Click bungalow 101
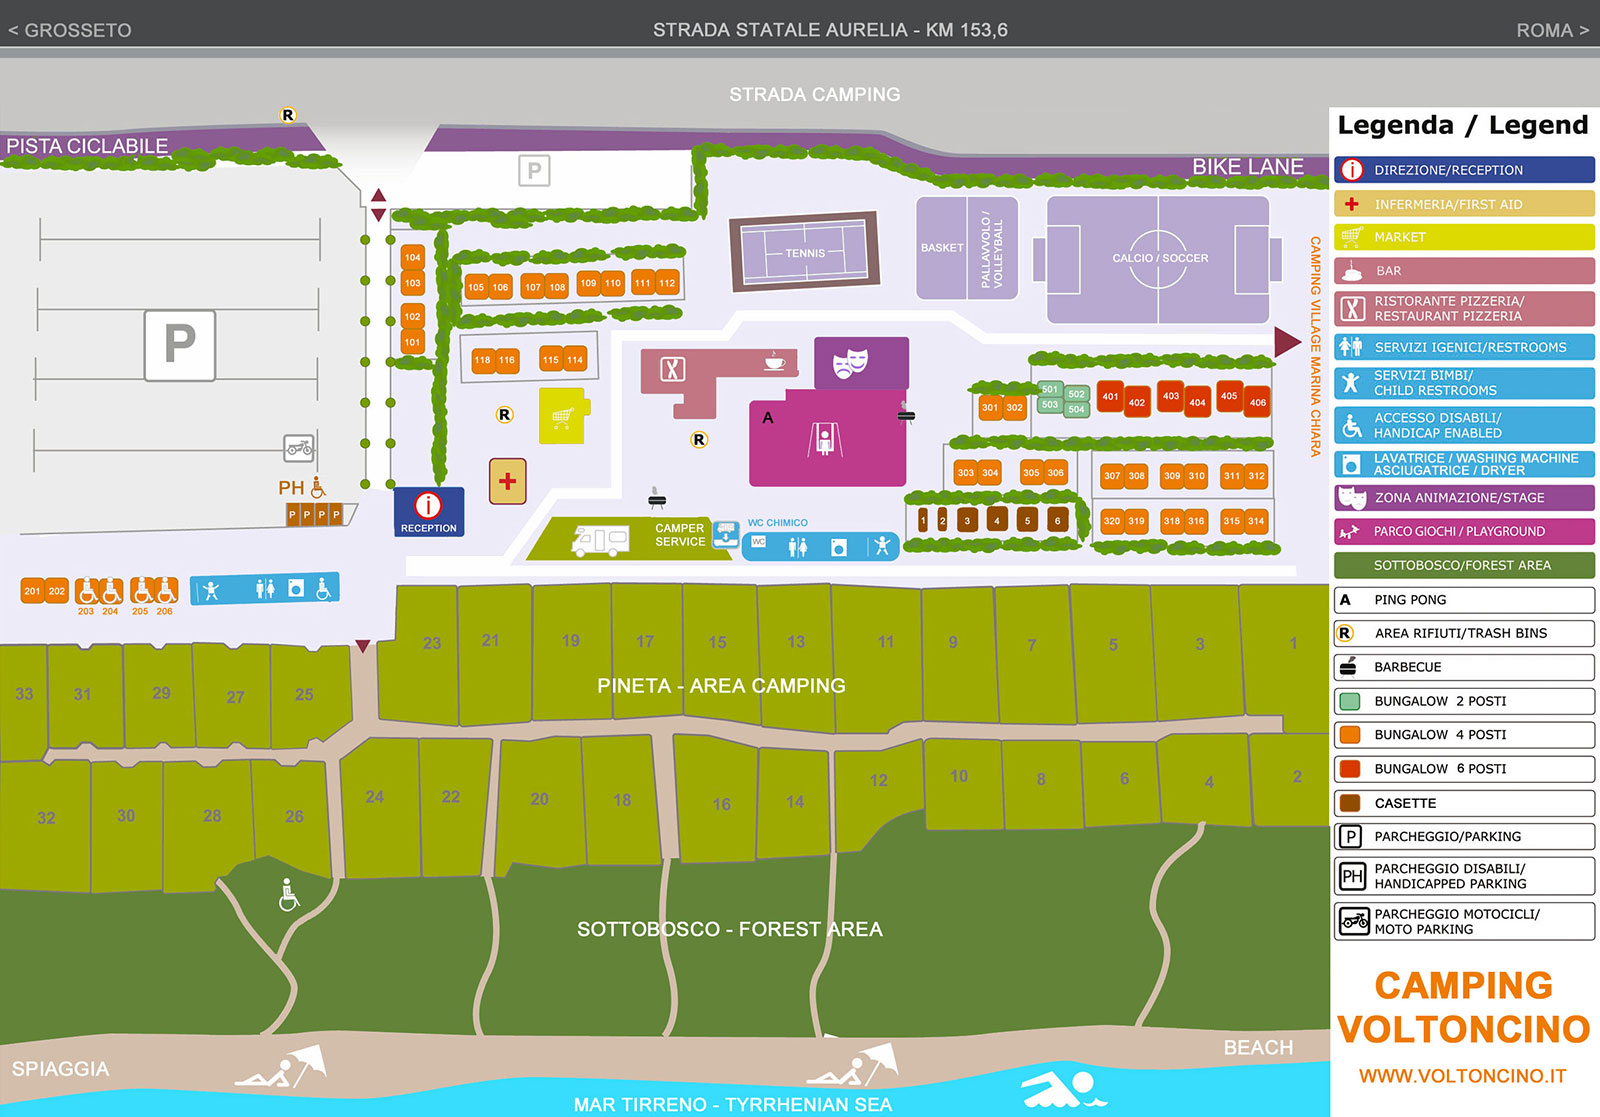Viewport: 1600px width, 1117px height. tap(412, 343)
